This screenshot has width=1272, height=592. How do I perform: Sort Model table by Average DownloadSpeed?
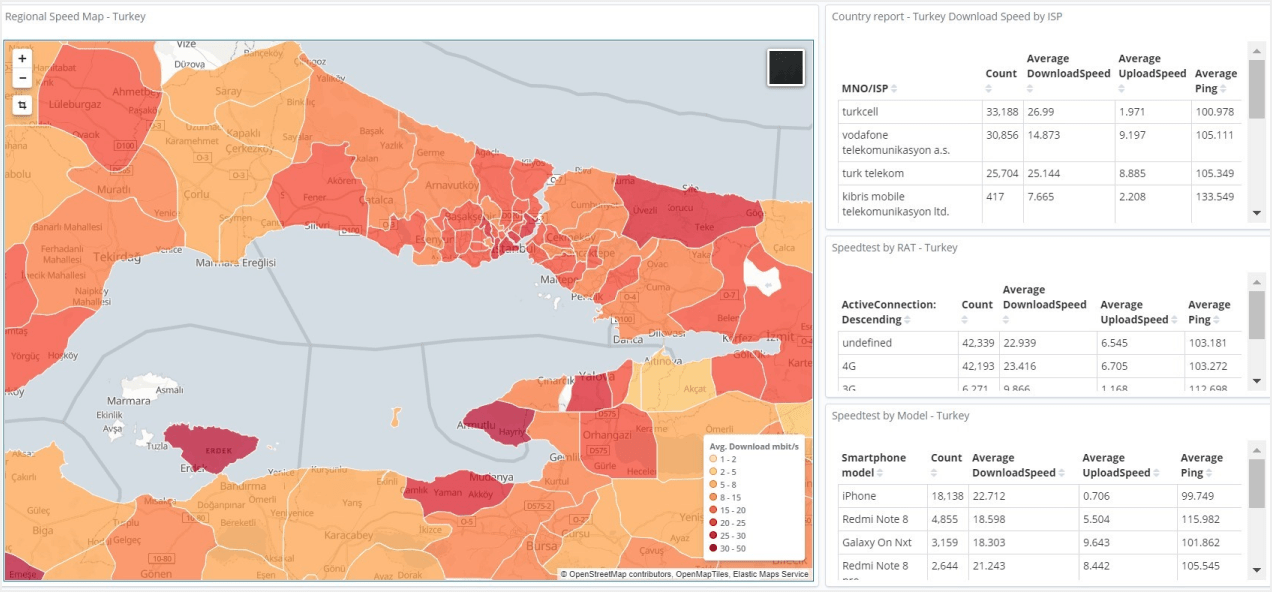(x=1063, y=473)
